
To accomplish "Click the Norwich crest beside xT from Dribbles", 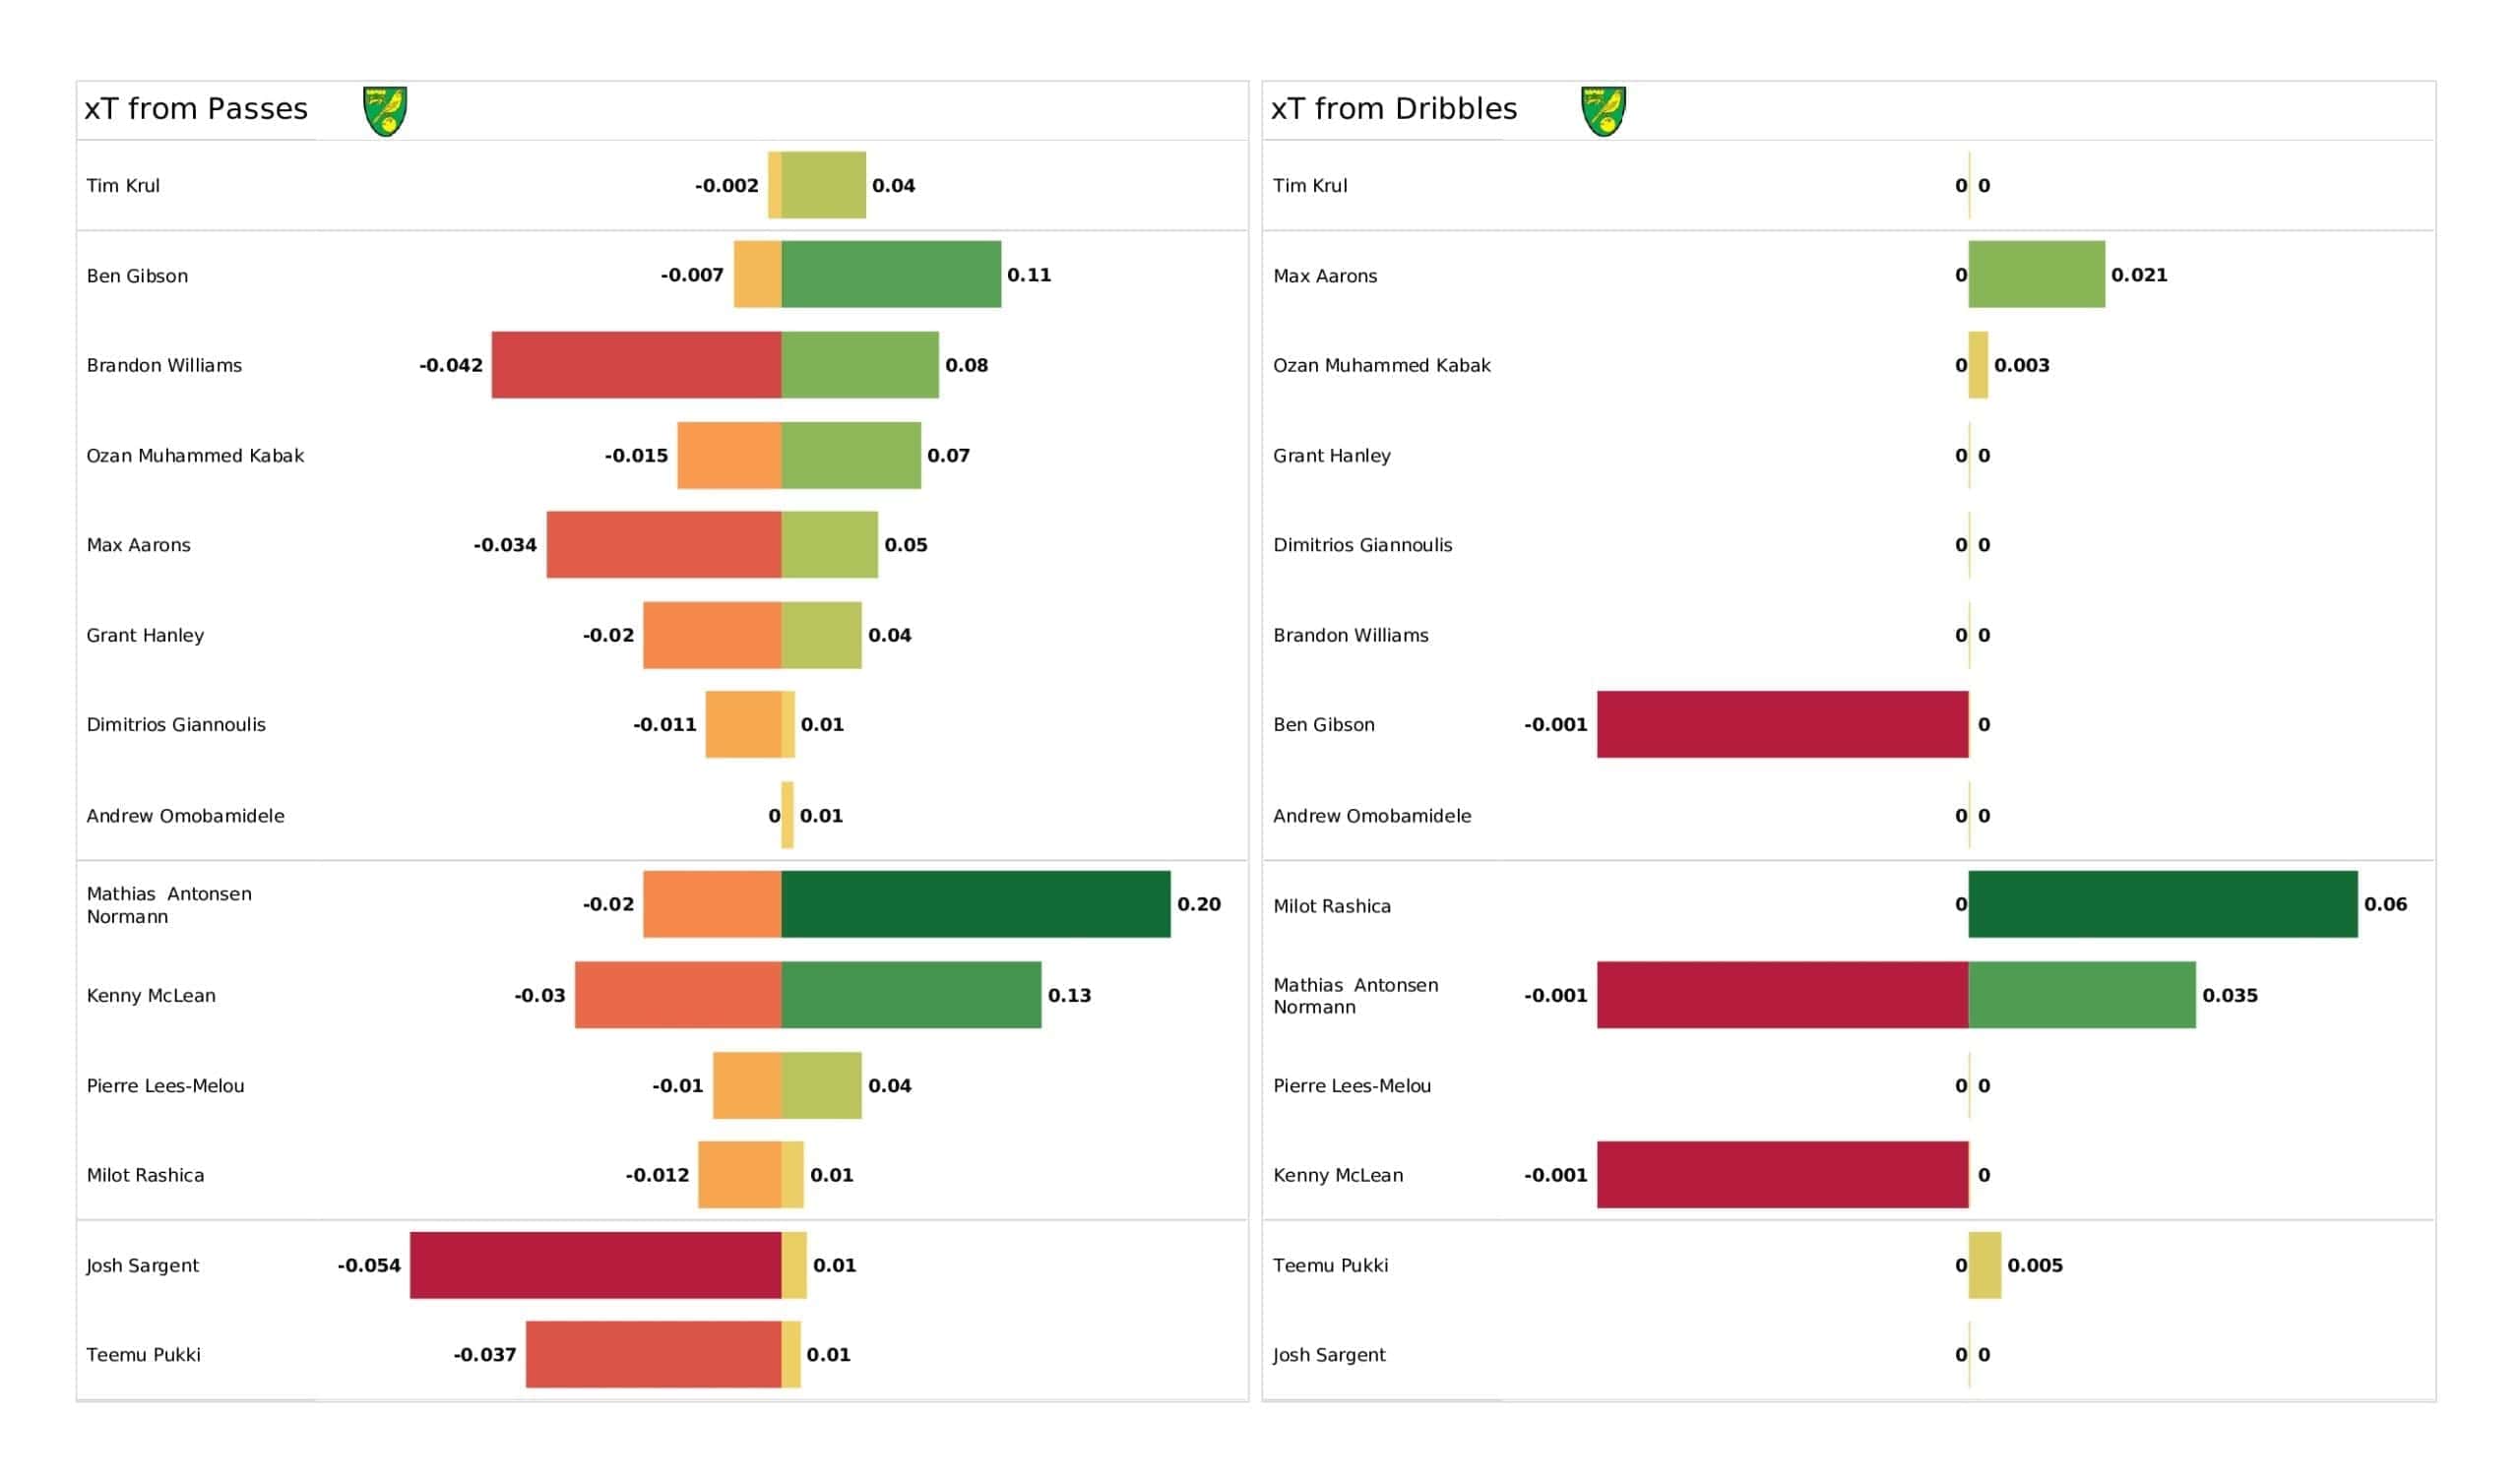I will tap(1603, 110).
